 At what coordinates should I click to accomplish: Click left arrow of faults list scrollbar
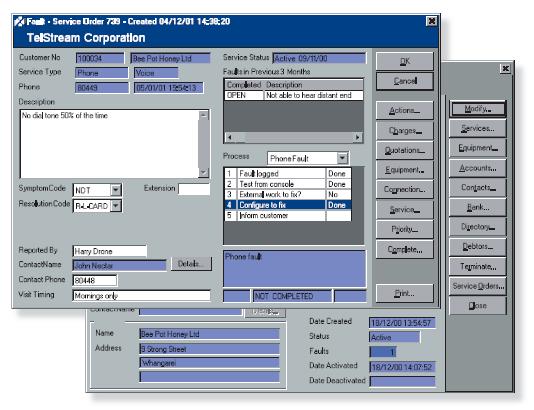pos(230,137)
